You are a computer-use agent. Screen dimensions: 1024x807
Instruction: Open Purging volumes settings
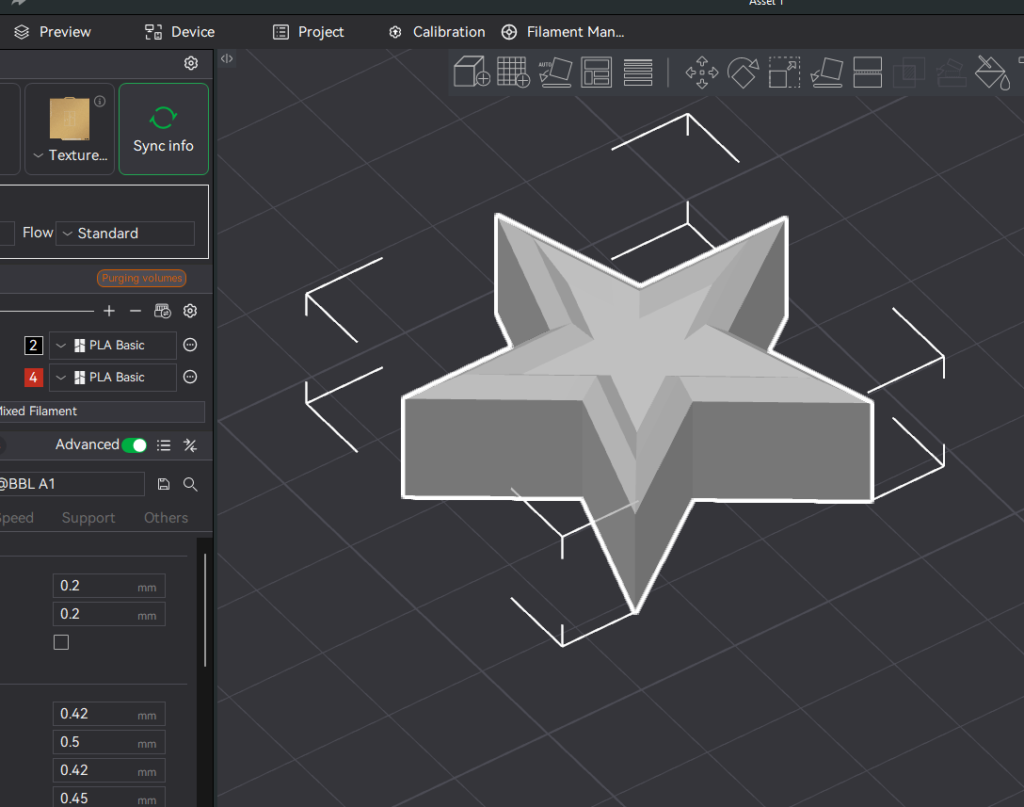(x=142, y=278)
